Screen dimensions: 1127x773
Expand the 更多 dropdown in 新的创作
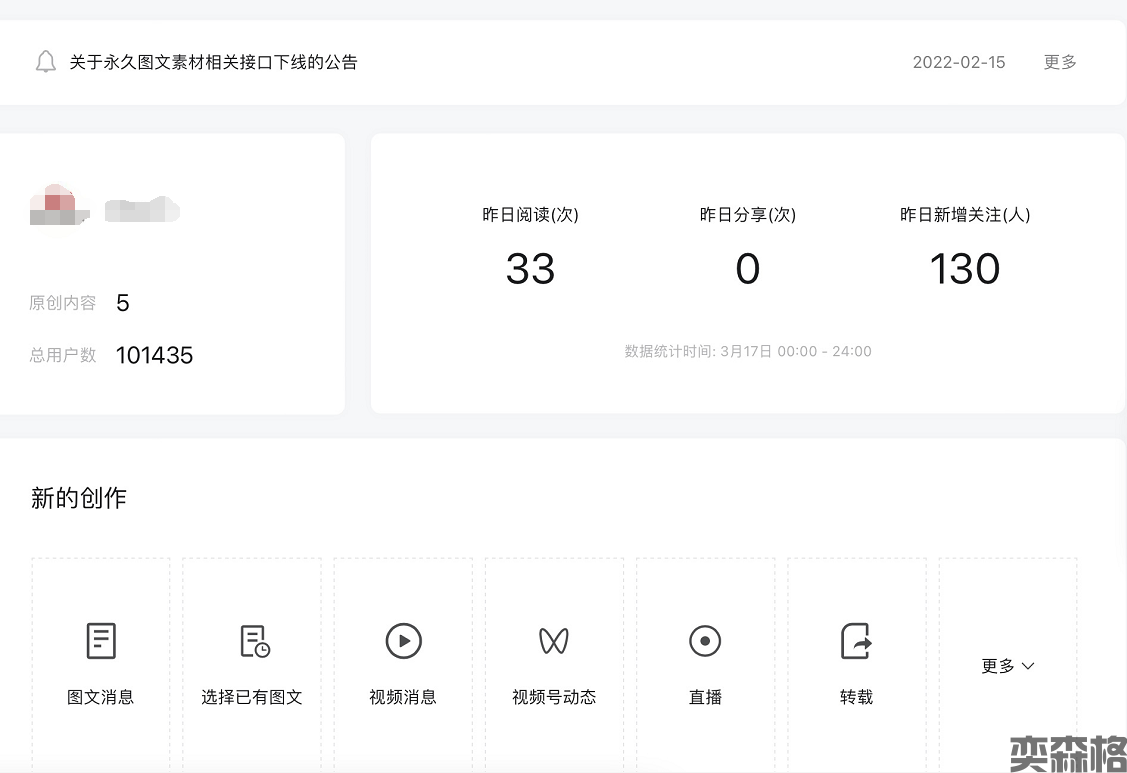coord(1007,666)
